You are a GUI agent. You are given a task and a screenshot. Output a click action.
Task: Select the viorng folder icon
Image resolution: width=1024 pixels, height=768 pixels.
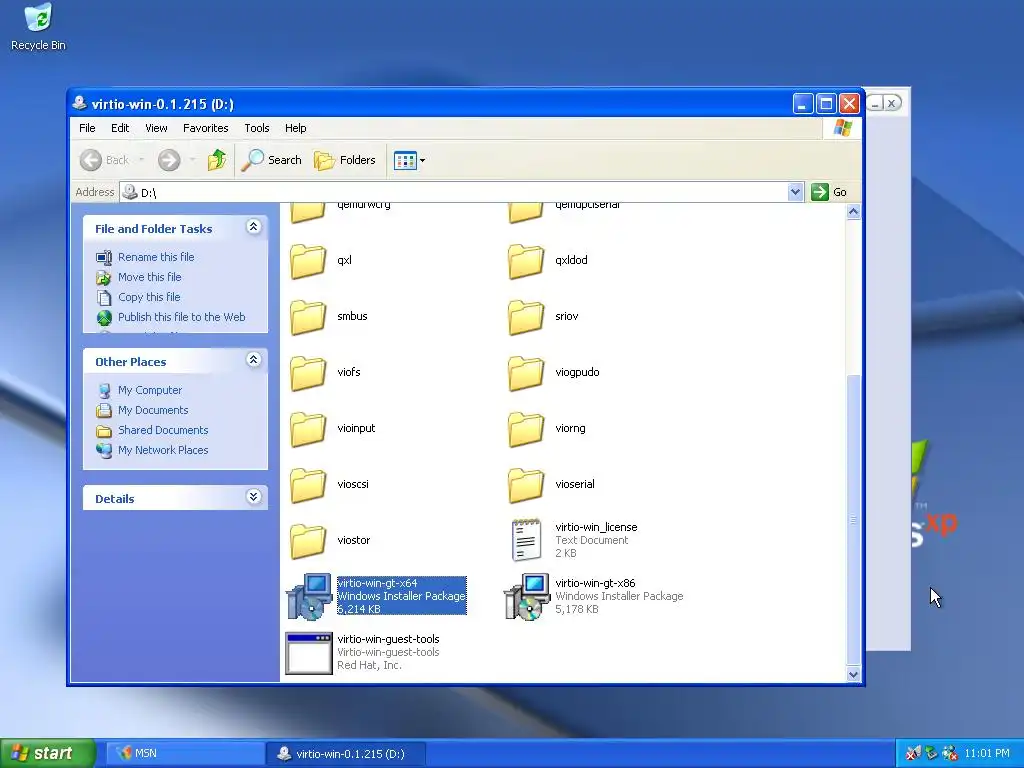526,430
